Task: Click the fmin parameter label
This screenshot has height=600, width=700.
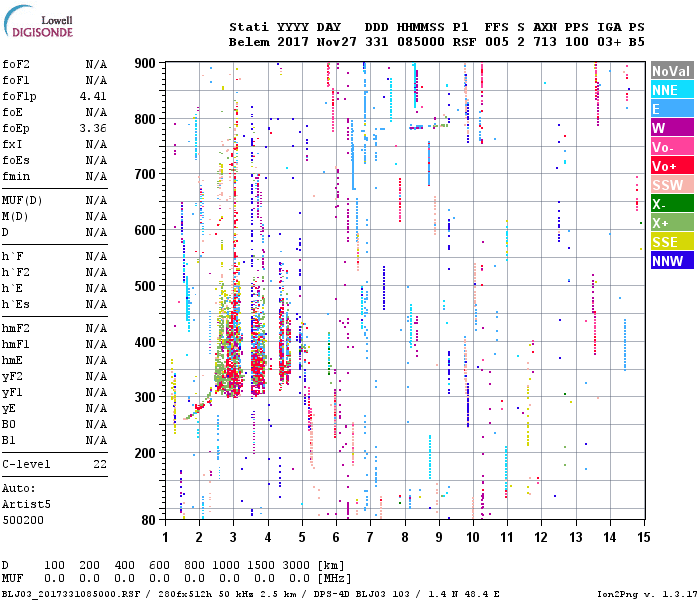Action: (x=16, y=177)
